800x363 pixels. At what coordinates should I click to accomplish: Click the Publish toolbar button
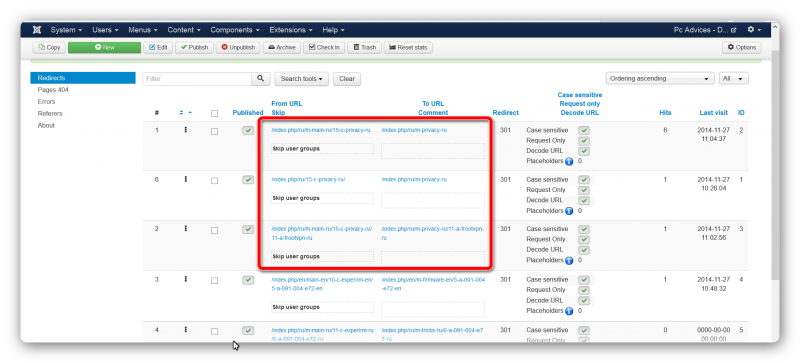(194, 47)
